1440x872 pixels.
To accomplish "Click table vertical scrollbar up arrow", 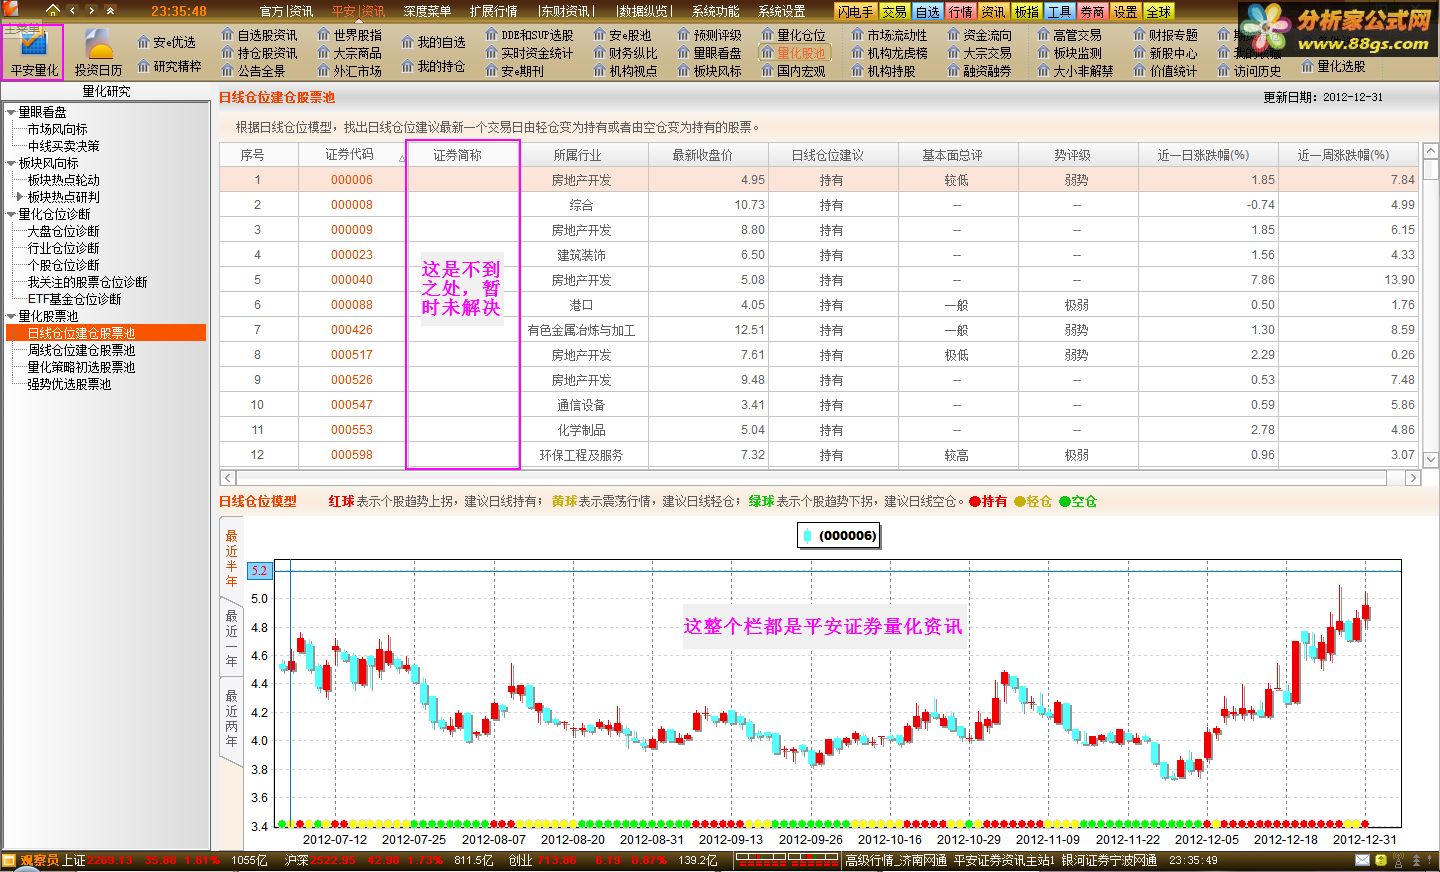I will tap(1430, 151).
